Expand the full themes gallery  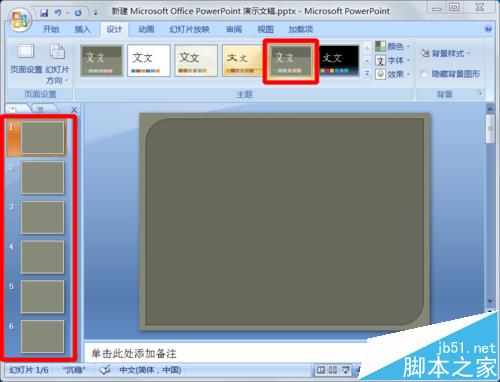(x=367, y=73)
